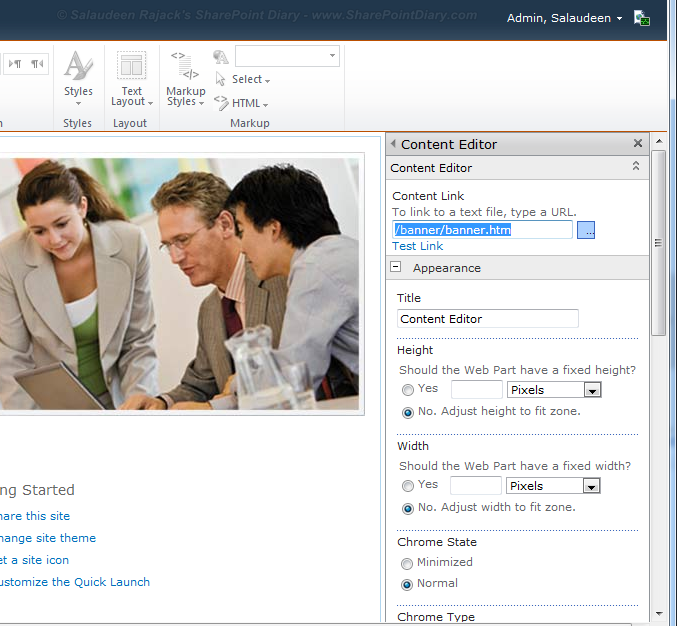The width and height of the screenshot is (677, 626).
Task: Open the empty combo box in the ribbon
Action: coord(287,56)
